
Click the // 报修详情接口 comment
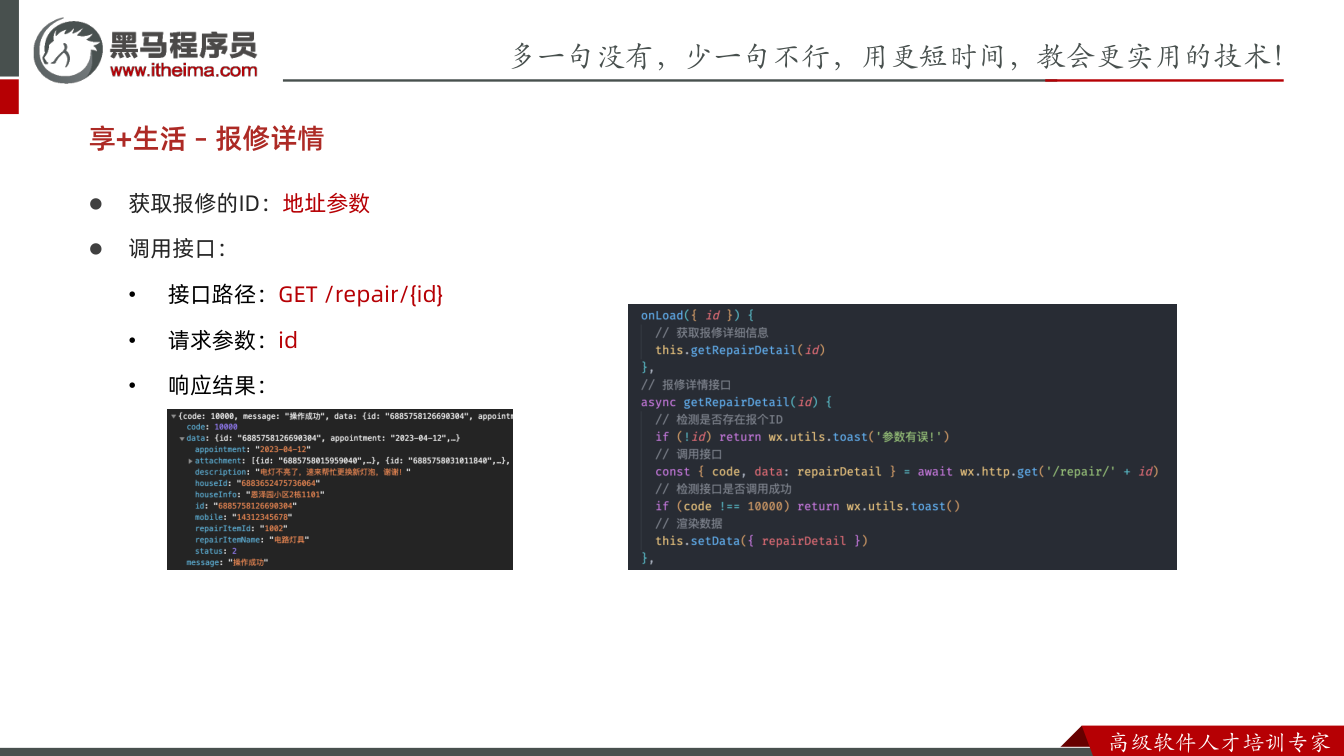coord(686,384)
